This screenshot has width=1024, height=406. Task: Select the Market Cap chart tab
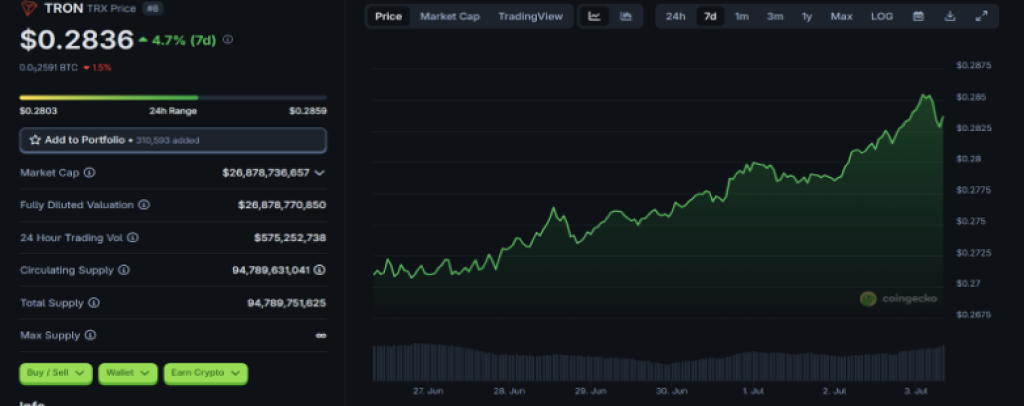(450, 16)
